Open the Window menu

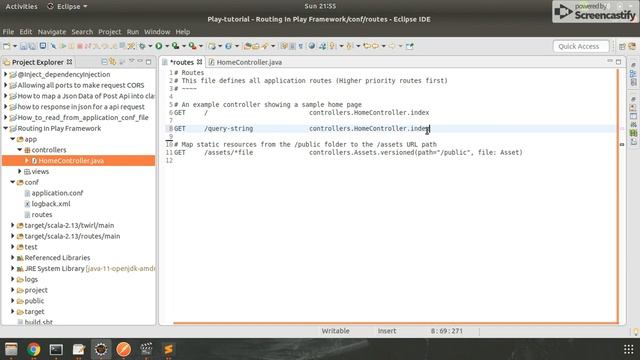coord(157,32)
